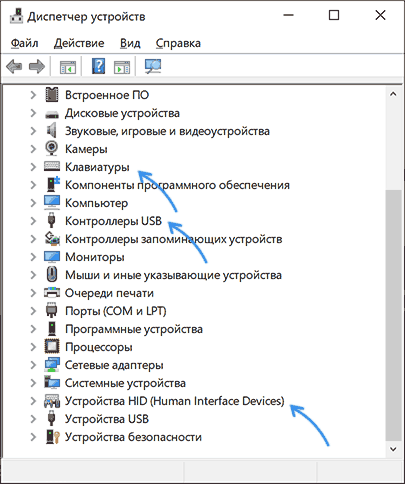This screenshot has width=405, height=484.
Task: Expand the Встроенное ПО node
Action: [x=33, y=95]
